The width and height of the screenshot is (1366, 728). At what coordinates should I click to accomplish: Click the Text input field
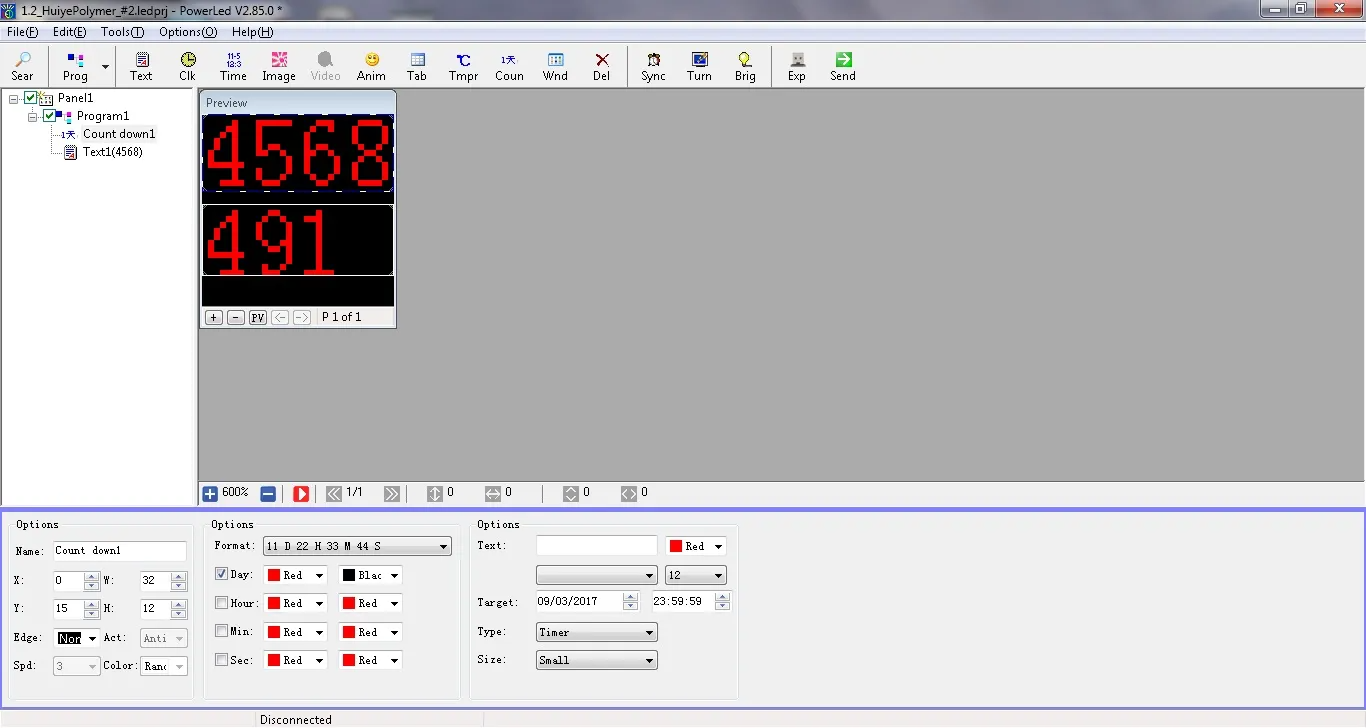coord(597,546)
